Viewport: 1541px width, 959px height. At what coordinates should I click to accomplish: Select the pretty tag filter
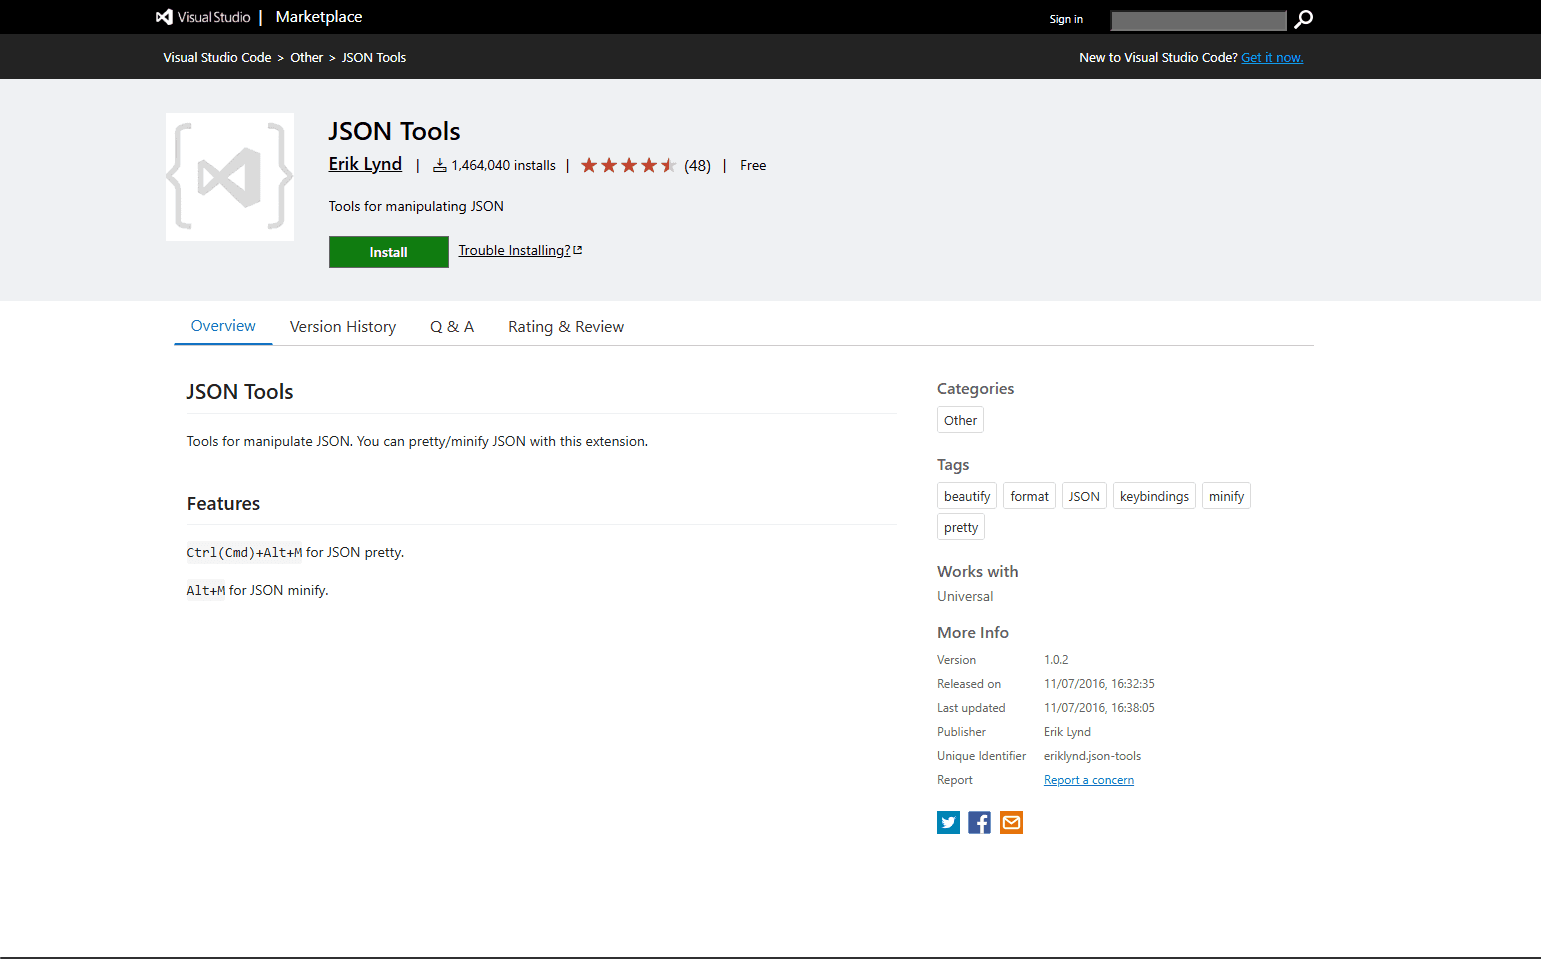click(960, 527)
